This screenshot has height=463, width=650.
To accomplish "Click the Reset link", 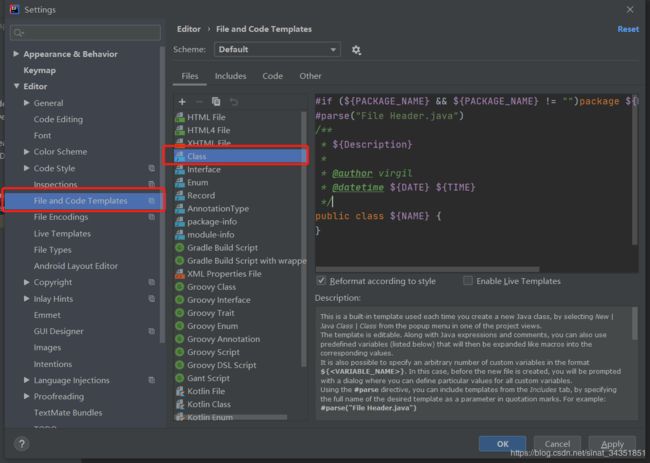I will coord(628,29).
